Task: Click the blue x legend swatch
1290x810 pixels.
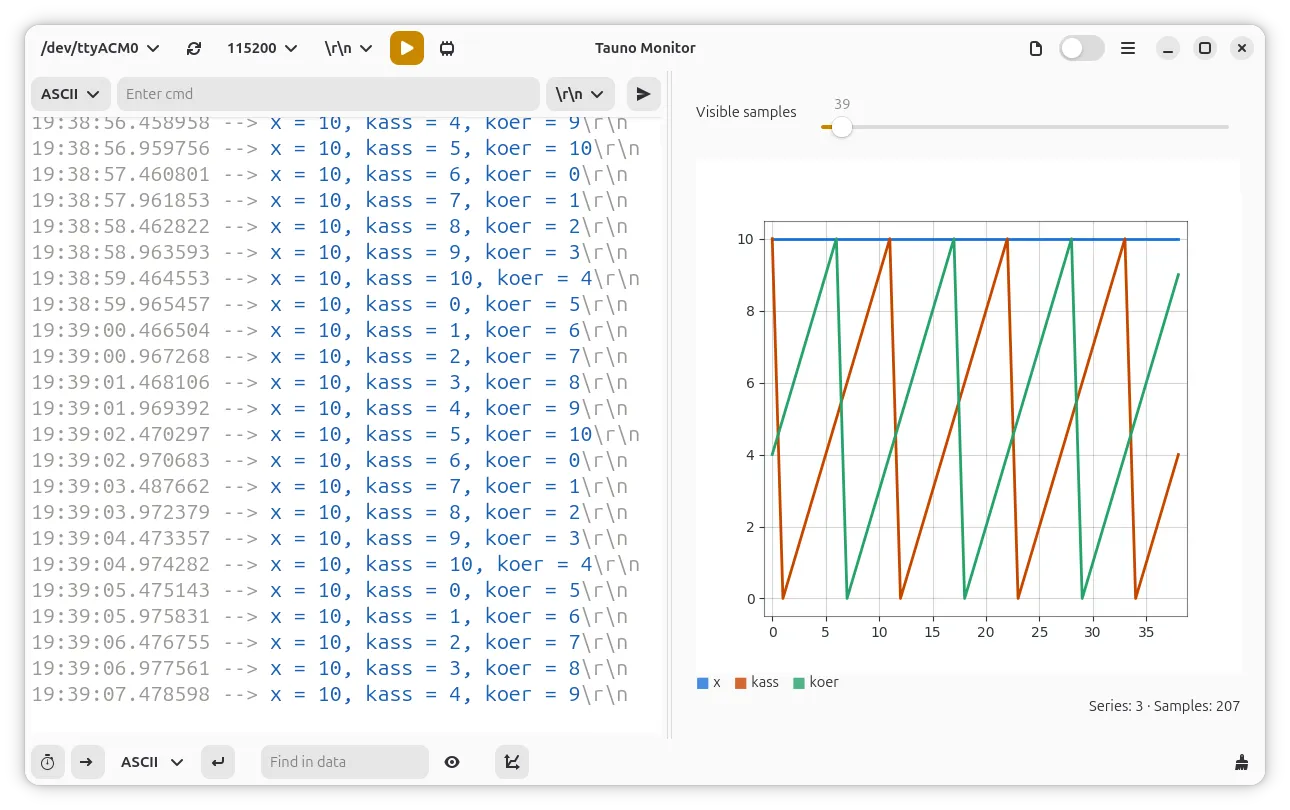Action: point(703,683)
